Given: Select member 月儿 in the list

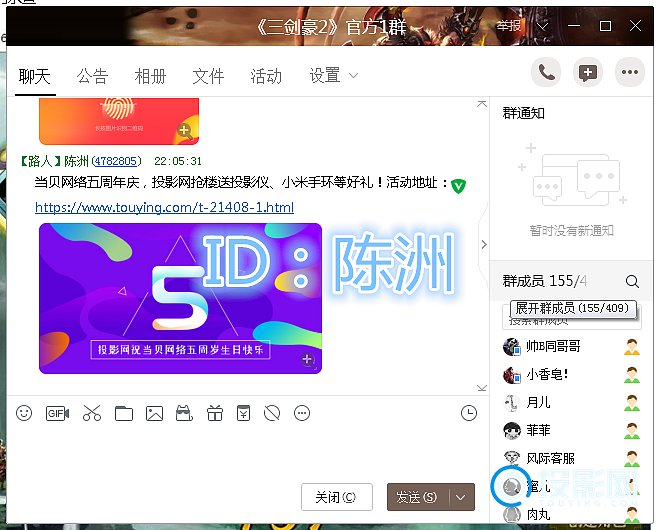Looking at the screenshot, I should pyautogui.click(x=572, y=402).
